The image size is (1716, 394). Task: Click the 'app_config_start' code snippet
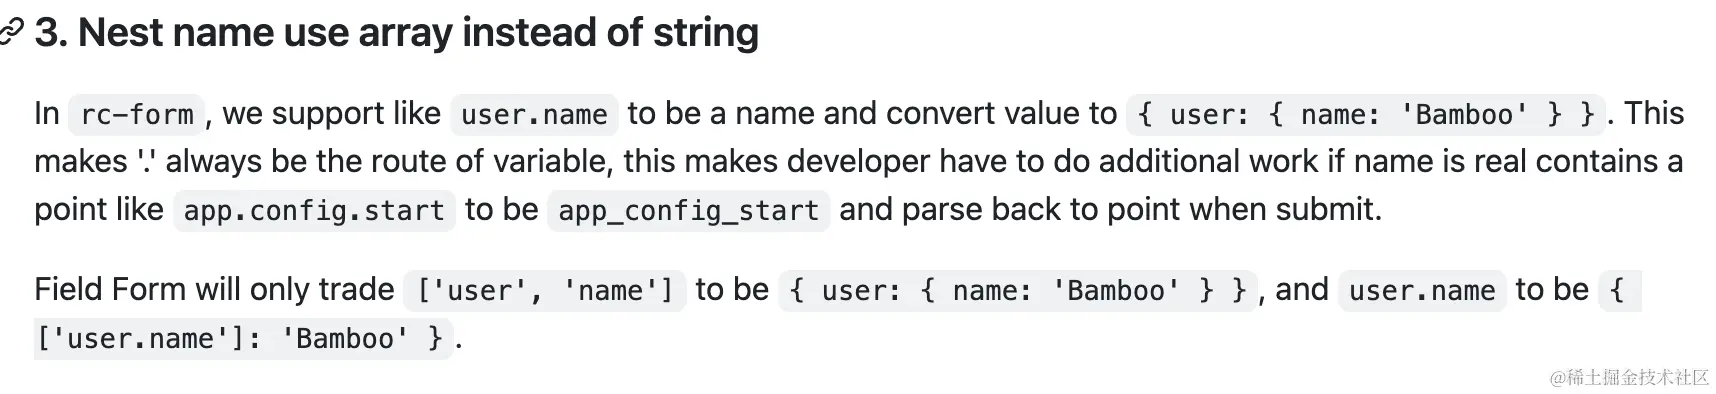pyautogui.click(x=688, y=210)
